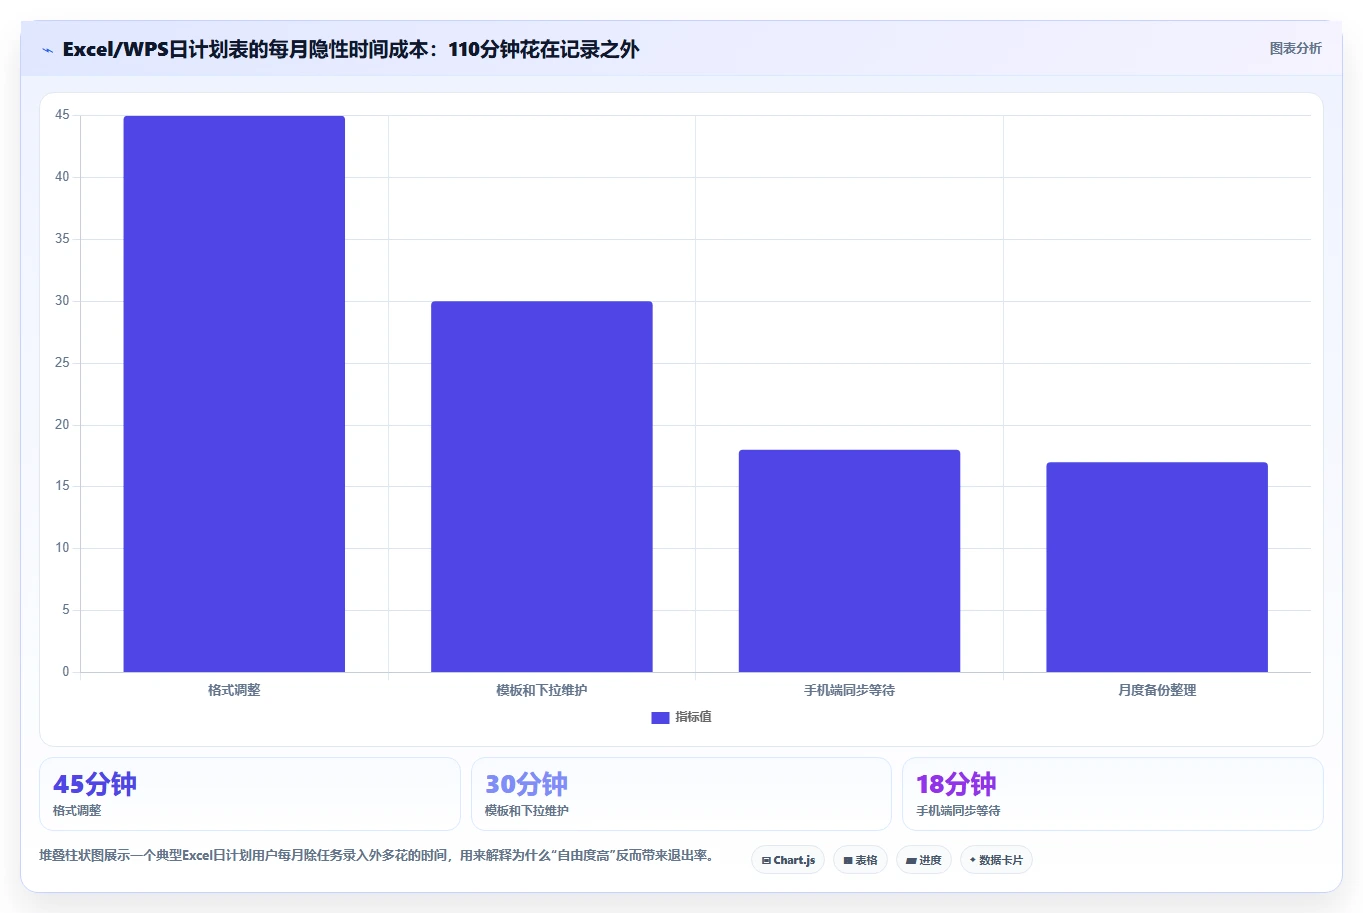The image size is (1363, 913).
Task: Open the 30分钟 模板和下拉维护 card
Action: 681,794
